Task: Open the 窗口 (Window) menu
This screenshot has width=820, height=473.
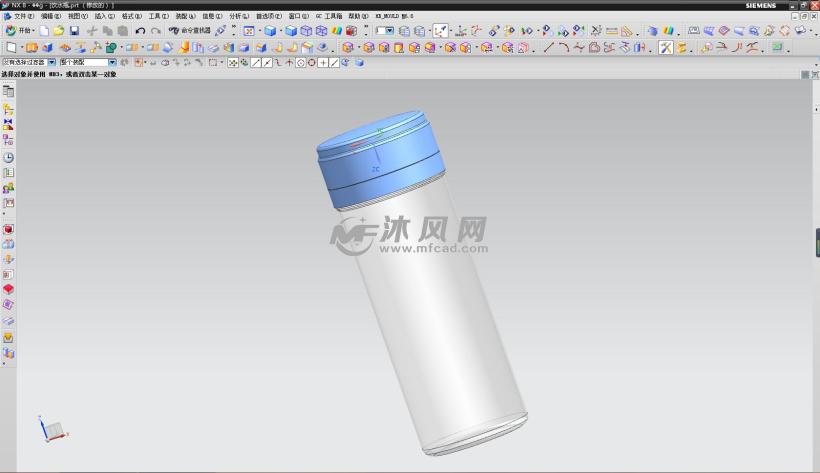Action: (299, 16)
